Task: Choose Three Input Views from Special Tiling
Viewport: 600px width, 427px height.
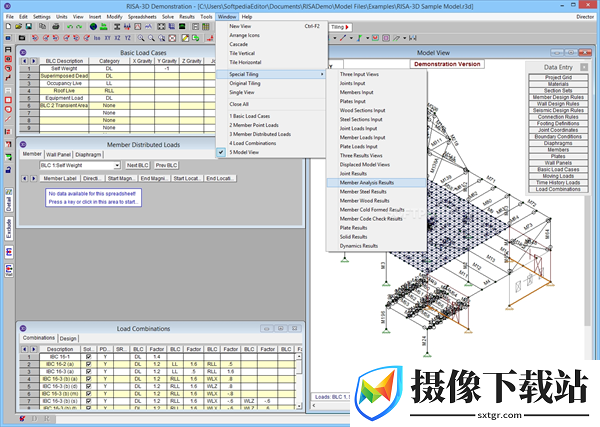Action: pos(359,74)
